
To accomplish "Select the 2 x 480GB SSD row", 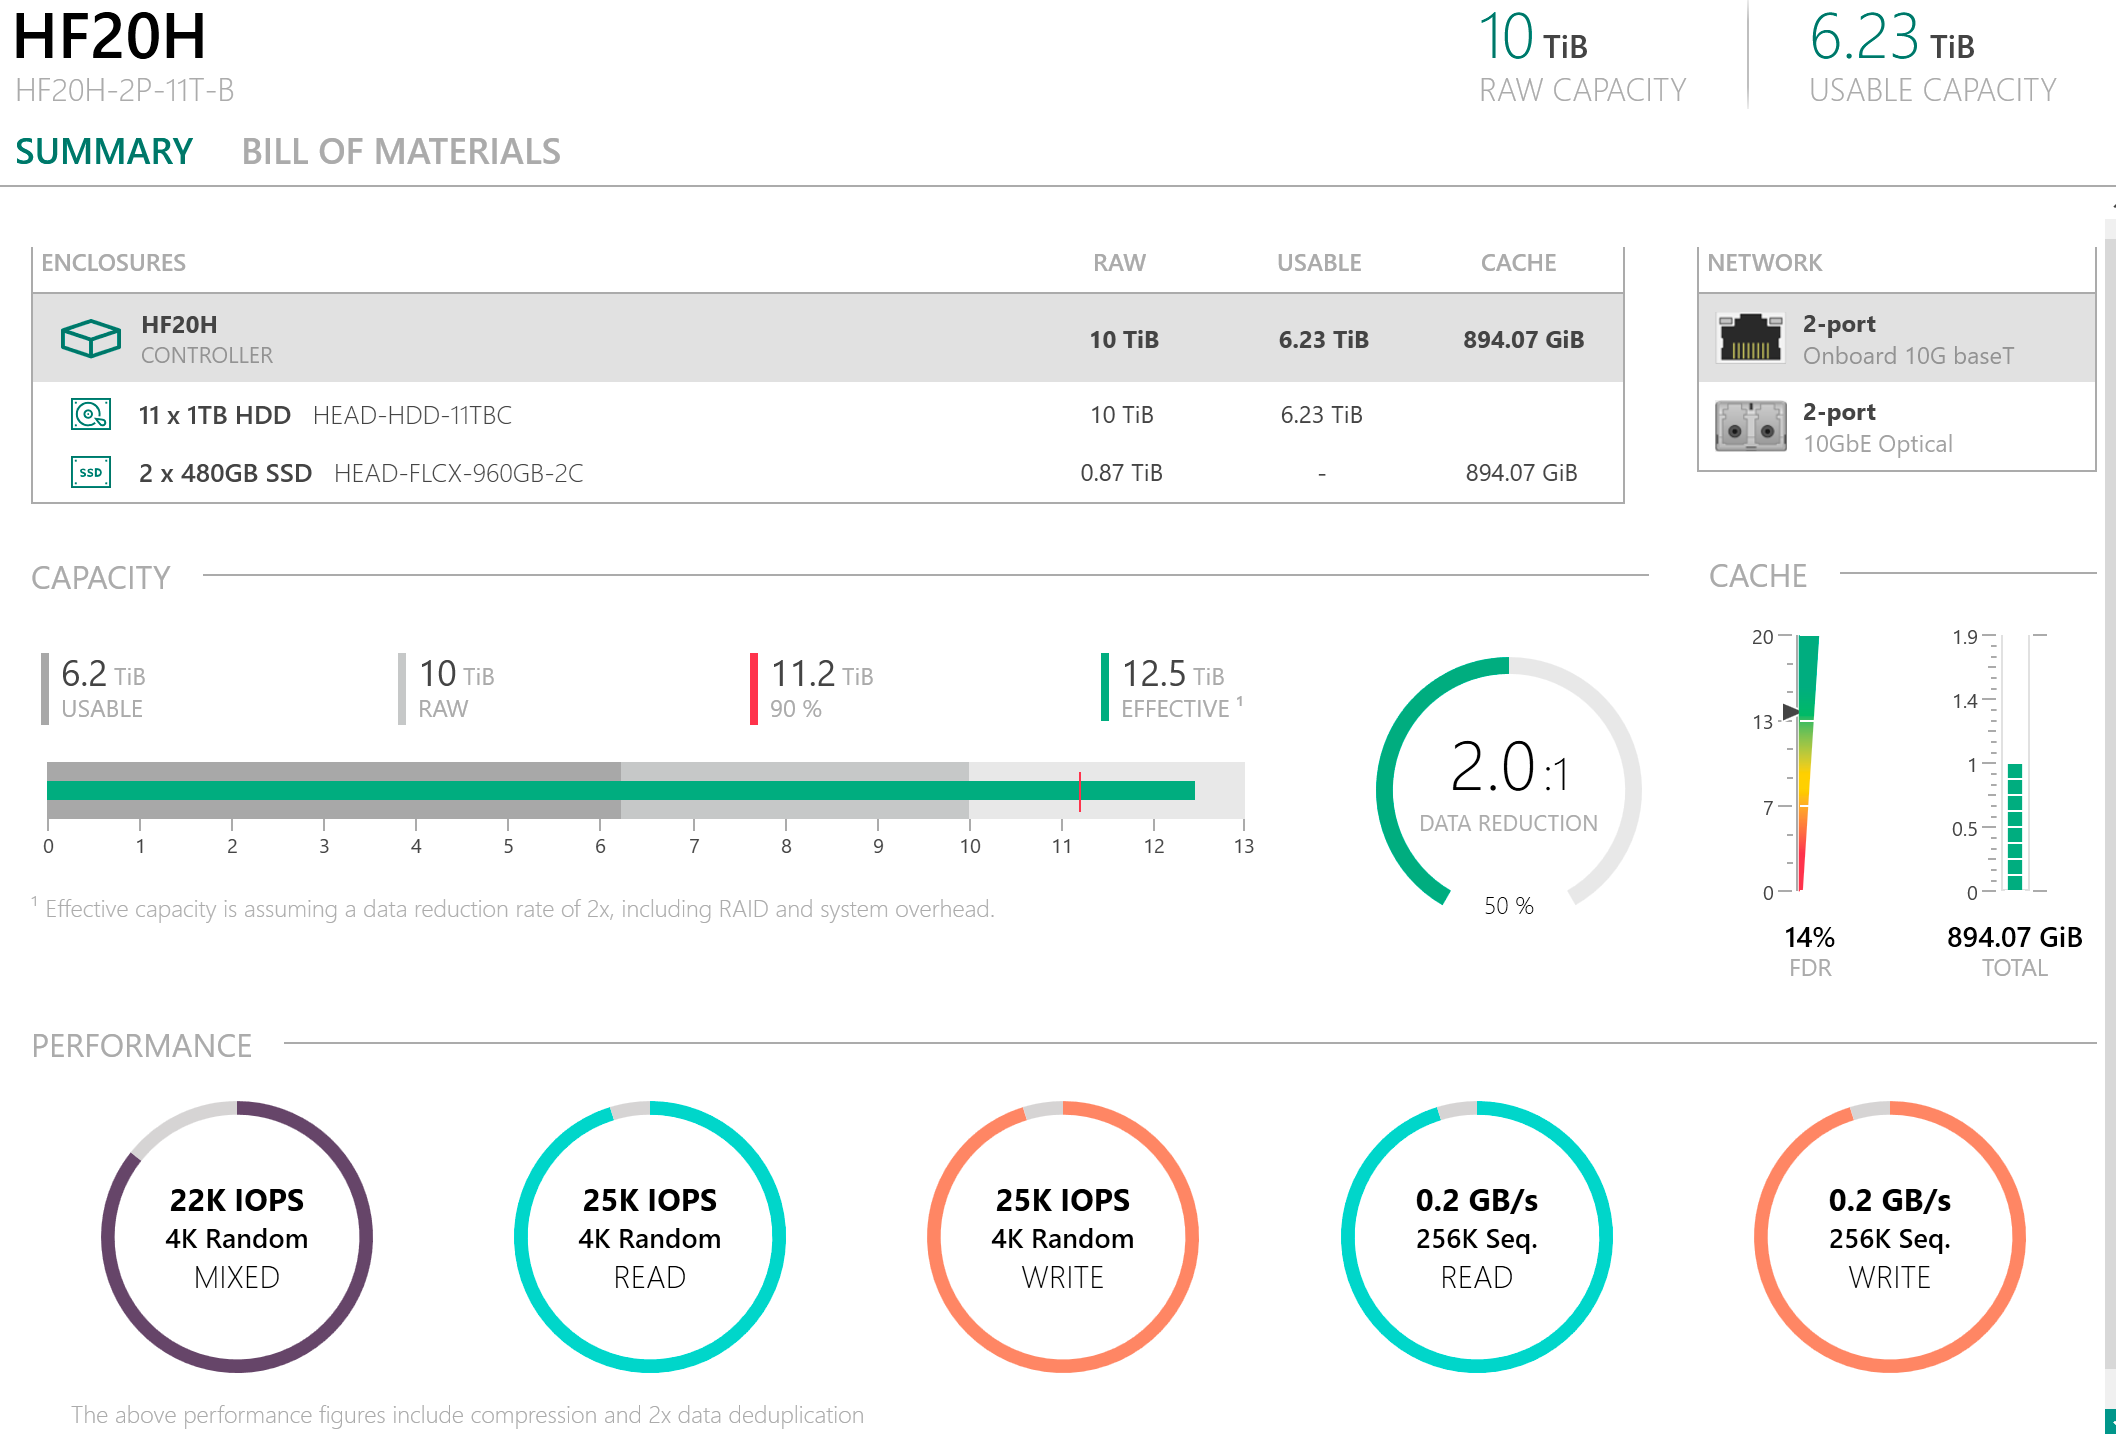I will [x=828, y=472].
